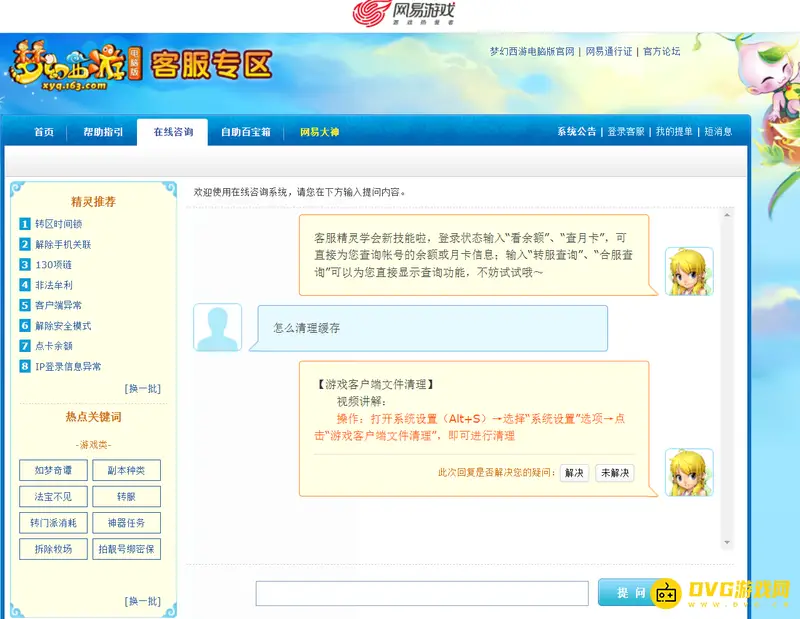Open 网易通行证 link
Viewport: 800px width, 619px height.
609,52
